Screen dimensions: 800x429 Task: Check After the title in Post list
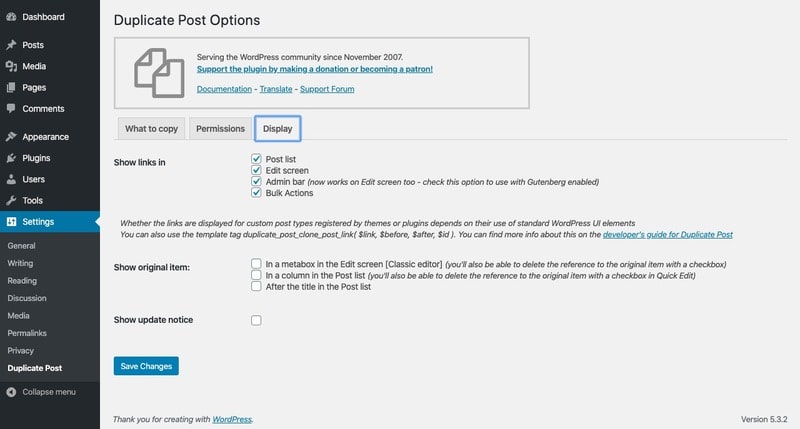[257, 287]
